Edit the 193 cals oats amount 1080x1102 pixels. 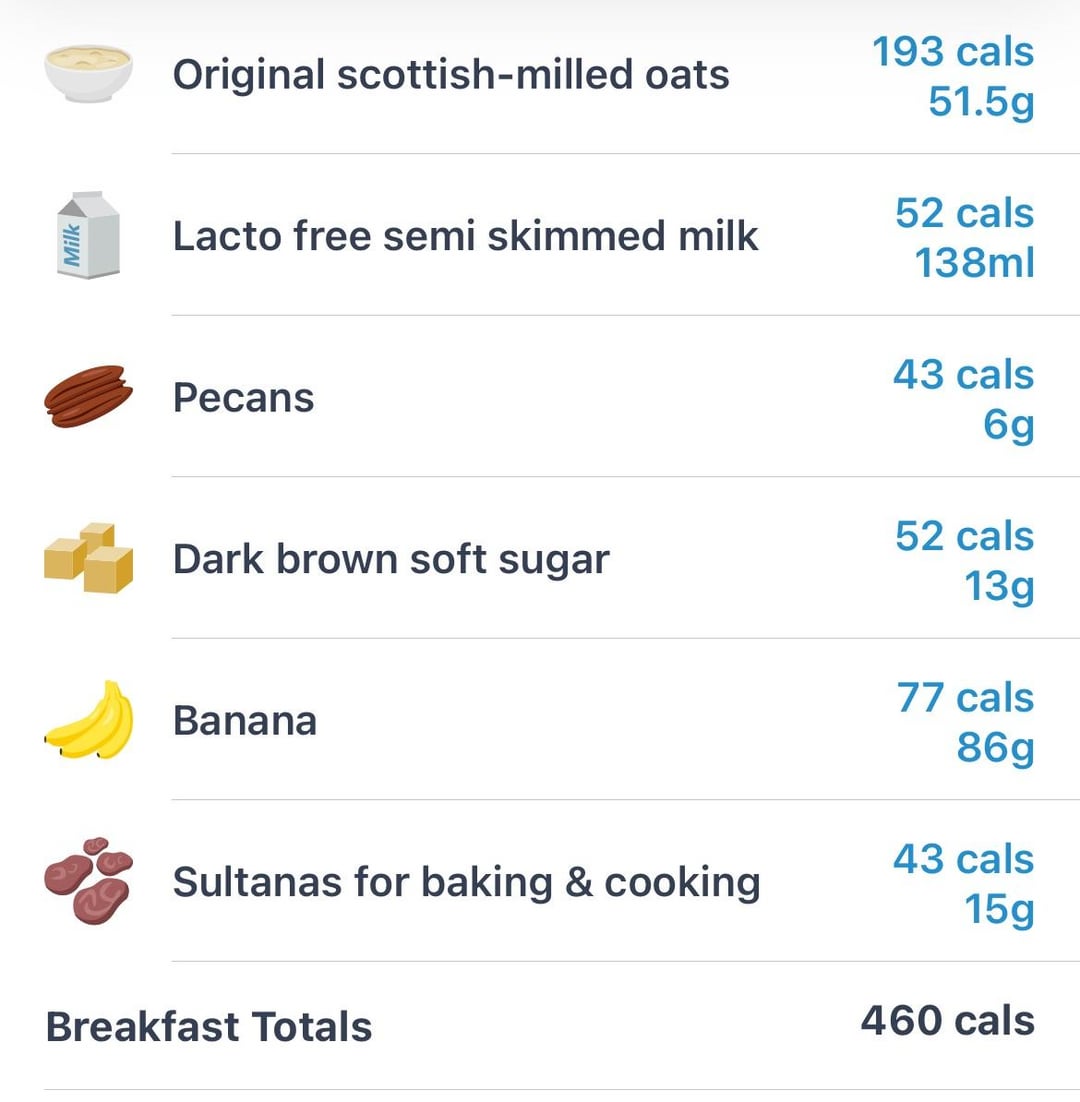[x=953, y=52]
